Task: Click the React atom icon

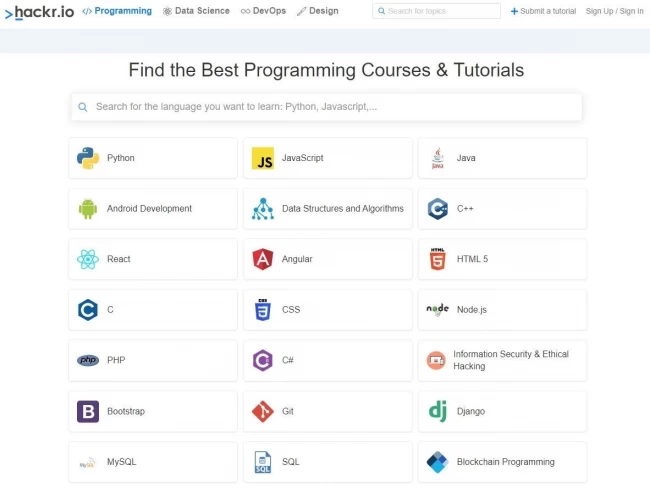Action: 88,259
